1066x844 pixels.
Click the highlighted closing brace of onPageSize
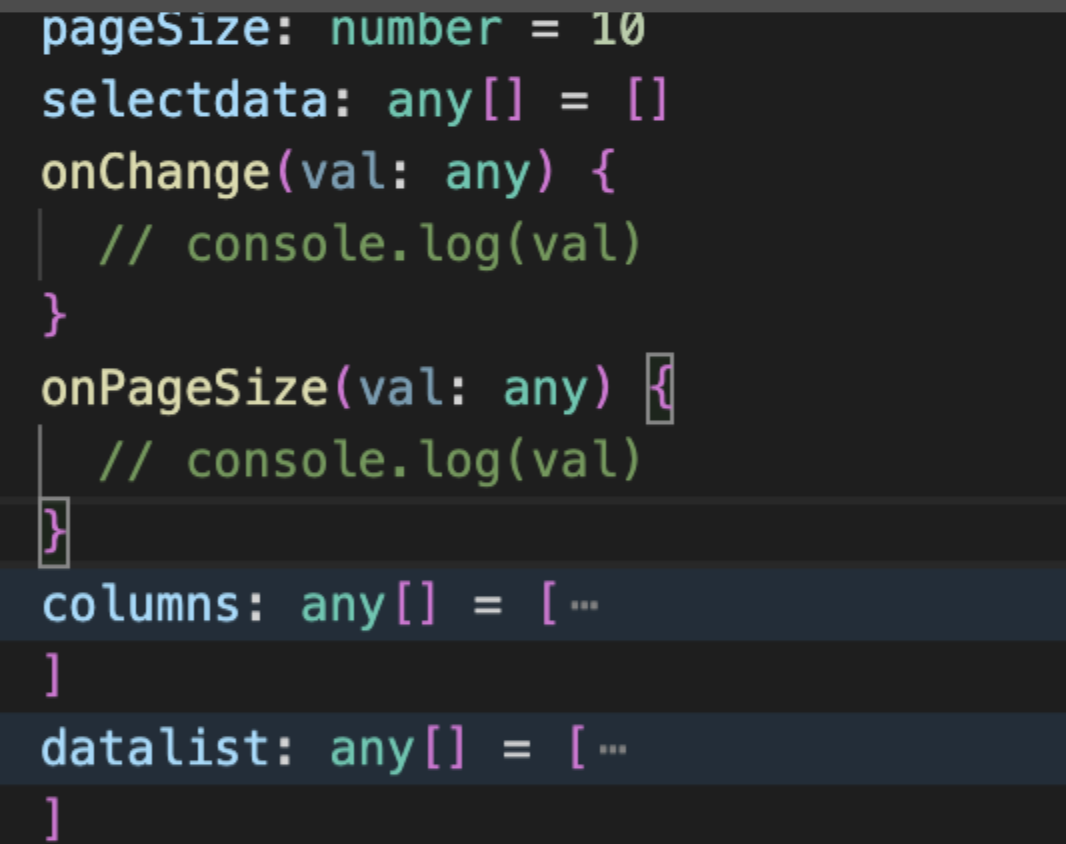tap(54, 532)
